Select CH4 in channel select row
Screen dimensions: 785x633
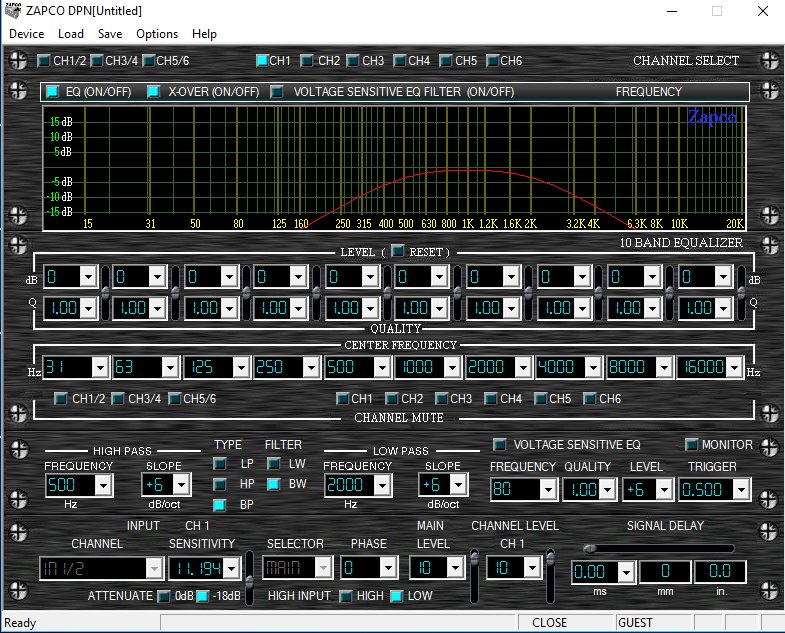(x=400, y=61)
